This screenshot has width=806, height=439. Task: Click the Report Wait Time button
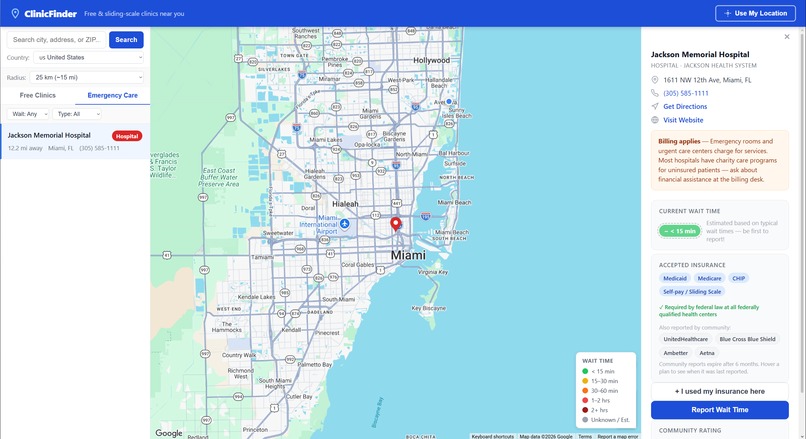pyautogui.click(x=720, y=410)
